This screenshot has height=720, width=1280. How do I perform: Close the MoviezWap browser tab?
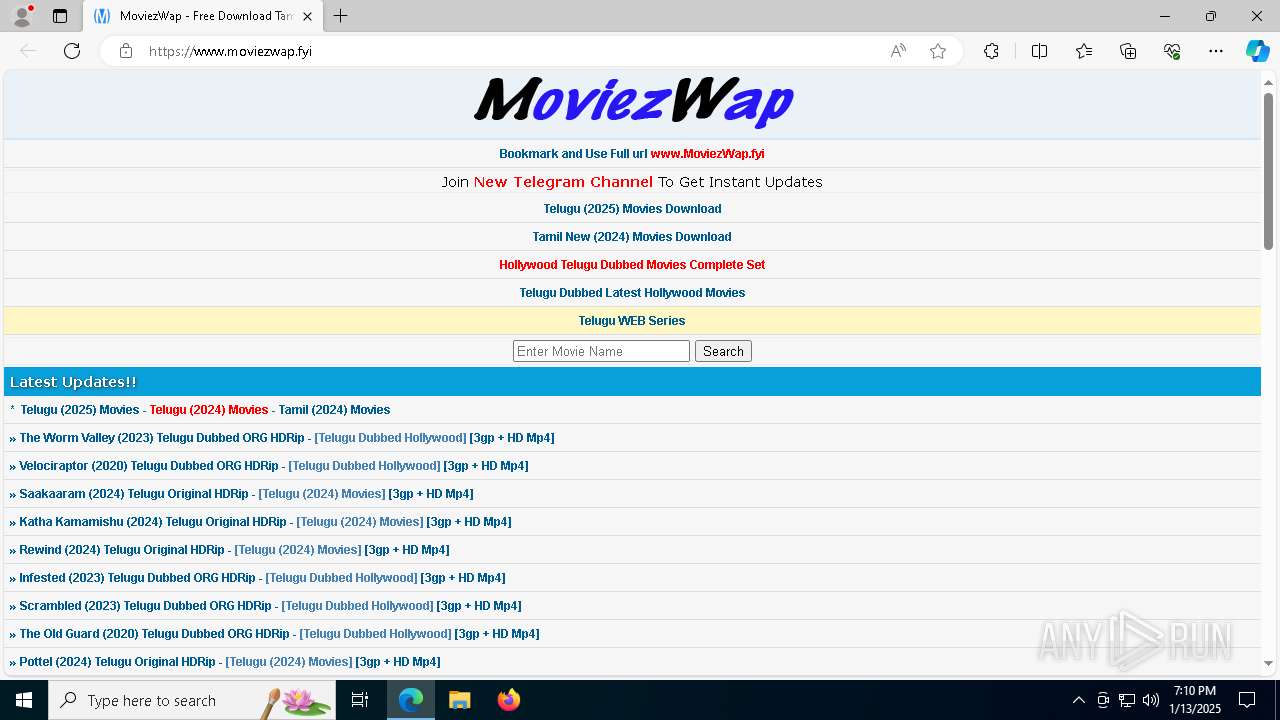pos(307,16)
